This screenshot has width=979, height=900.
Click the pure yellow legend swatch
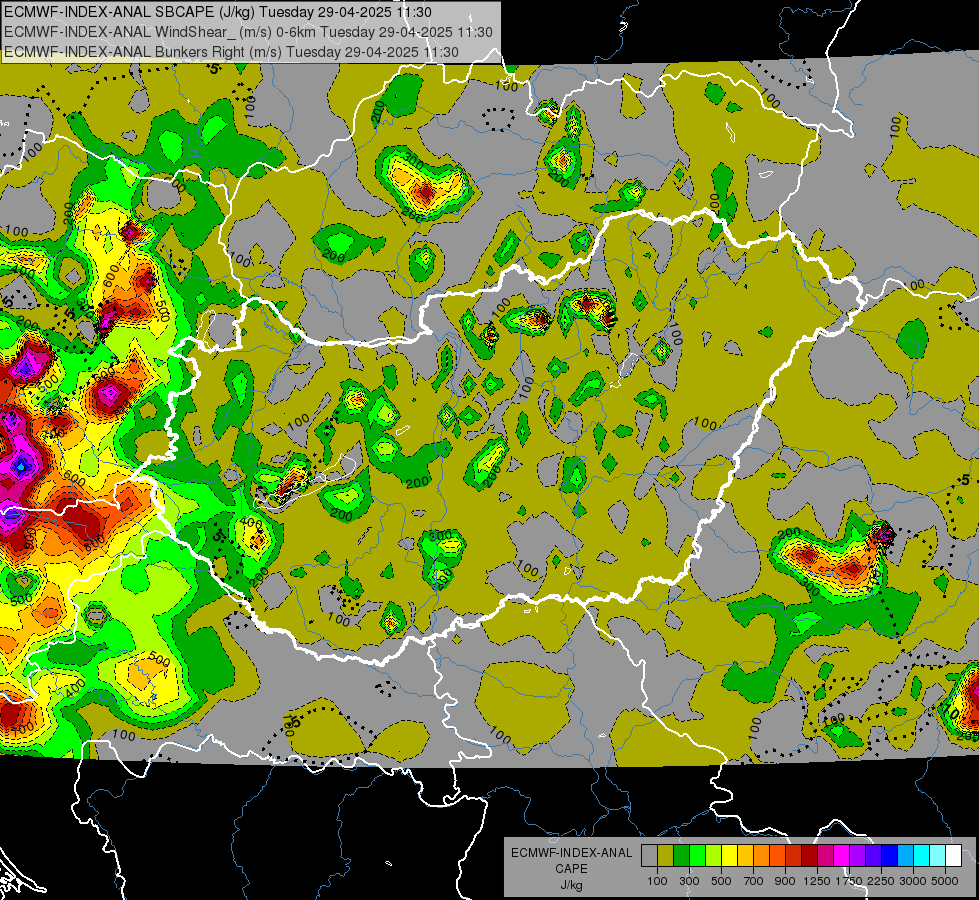(x=729, y=855)
